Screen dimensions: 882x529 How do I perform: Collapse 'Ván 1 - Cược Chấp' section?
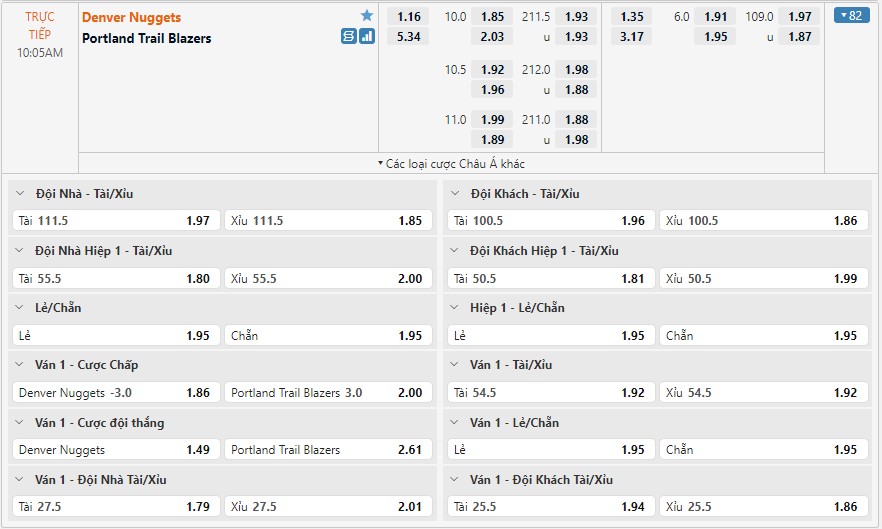coord(22,365)
